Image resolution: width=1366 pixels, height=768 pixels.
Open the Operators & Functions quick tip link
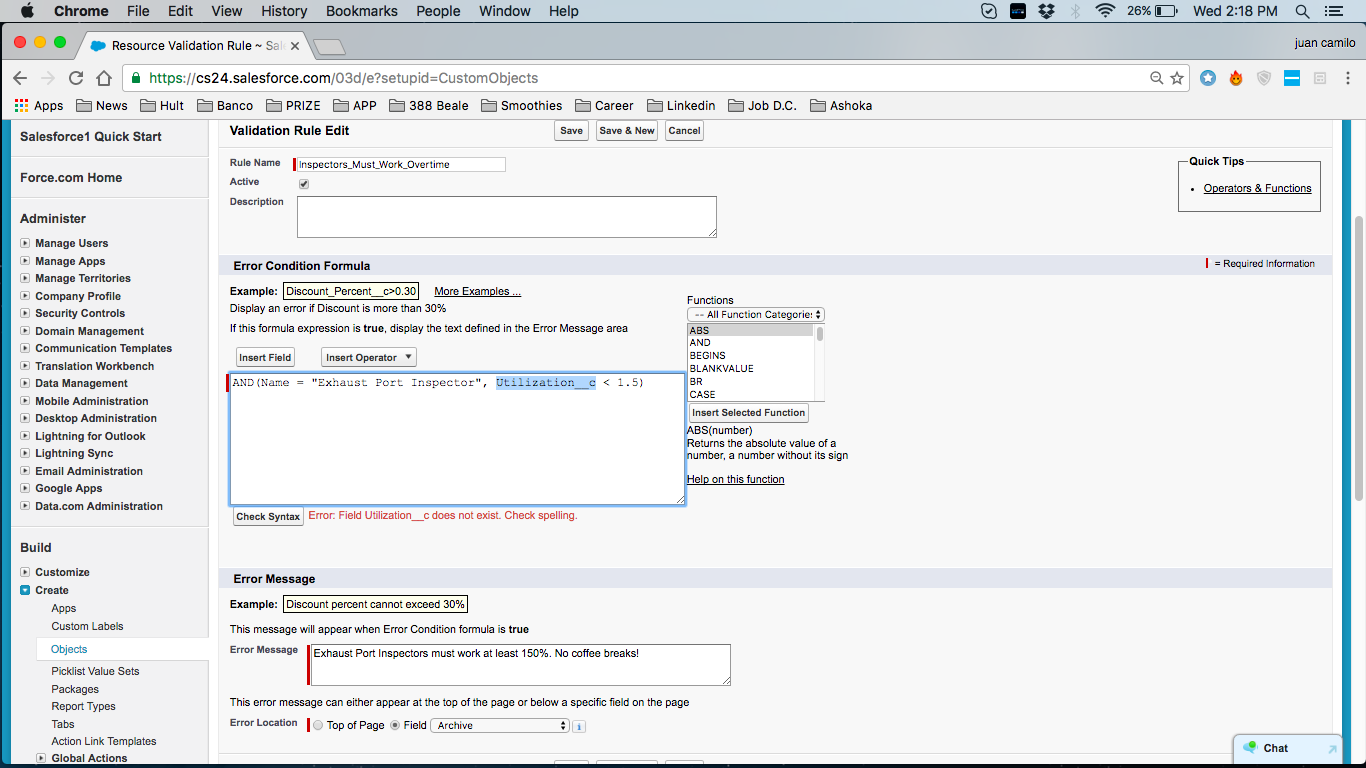pos(1257,188)
